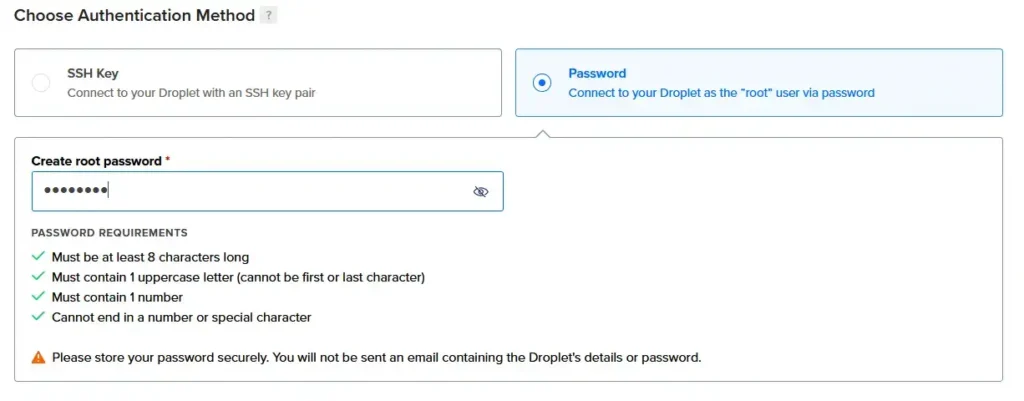Screen dimensions: 1024x401
Task: Click the root user via password description
Action: 721,93
